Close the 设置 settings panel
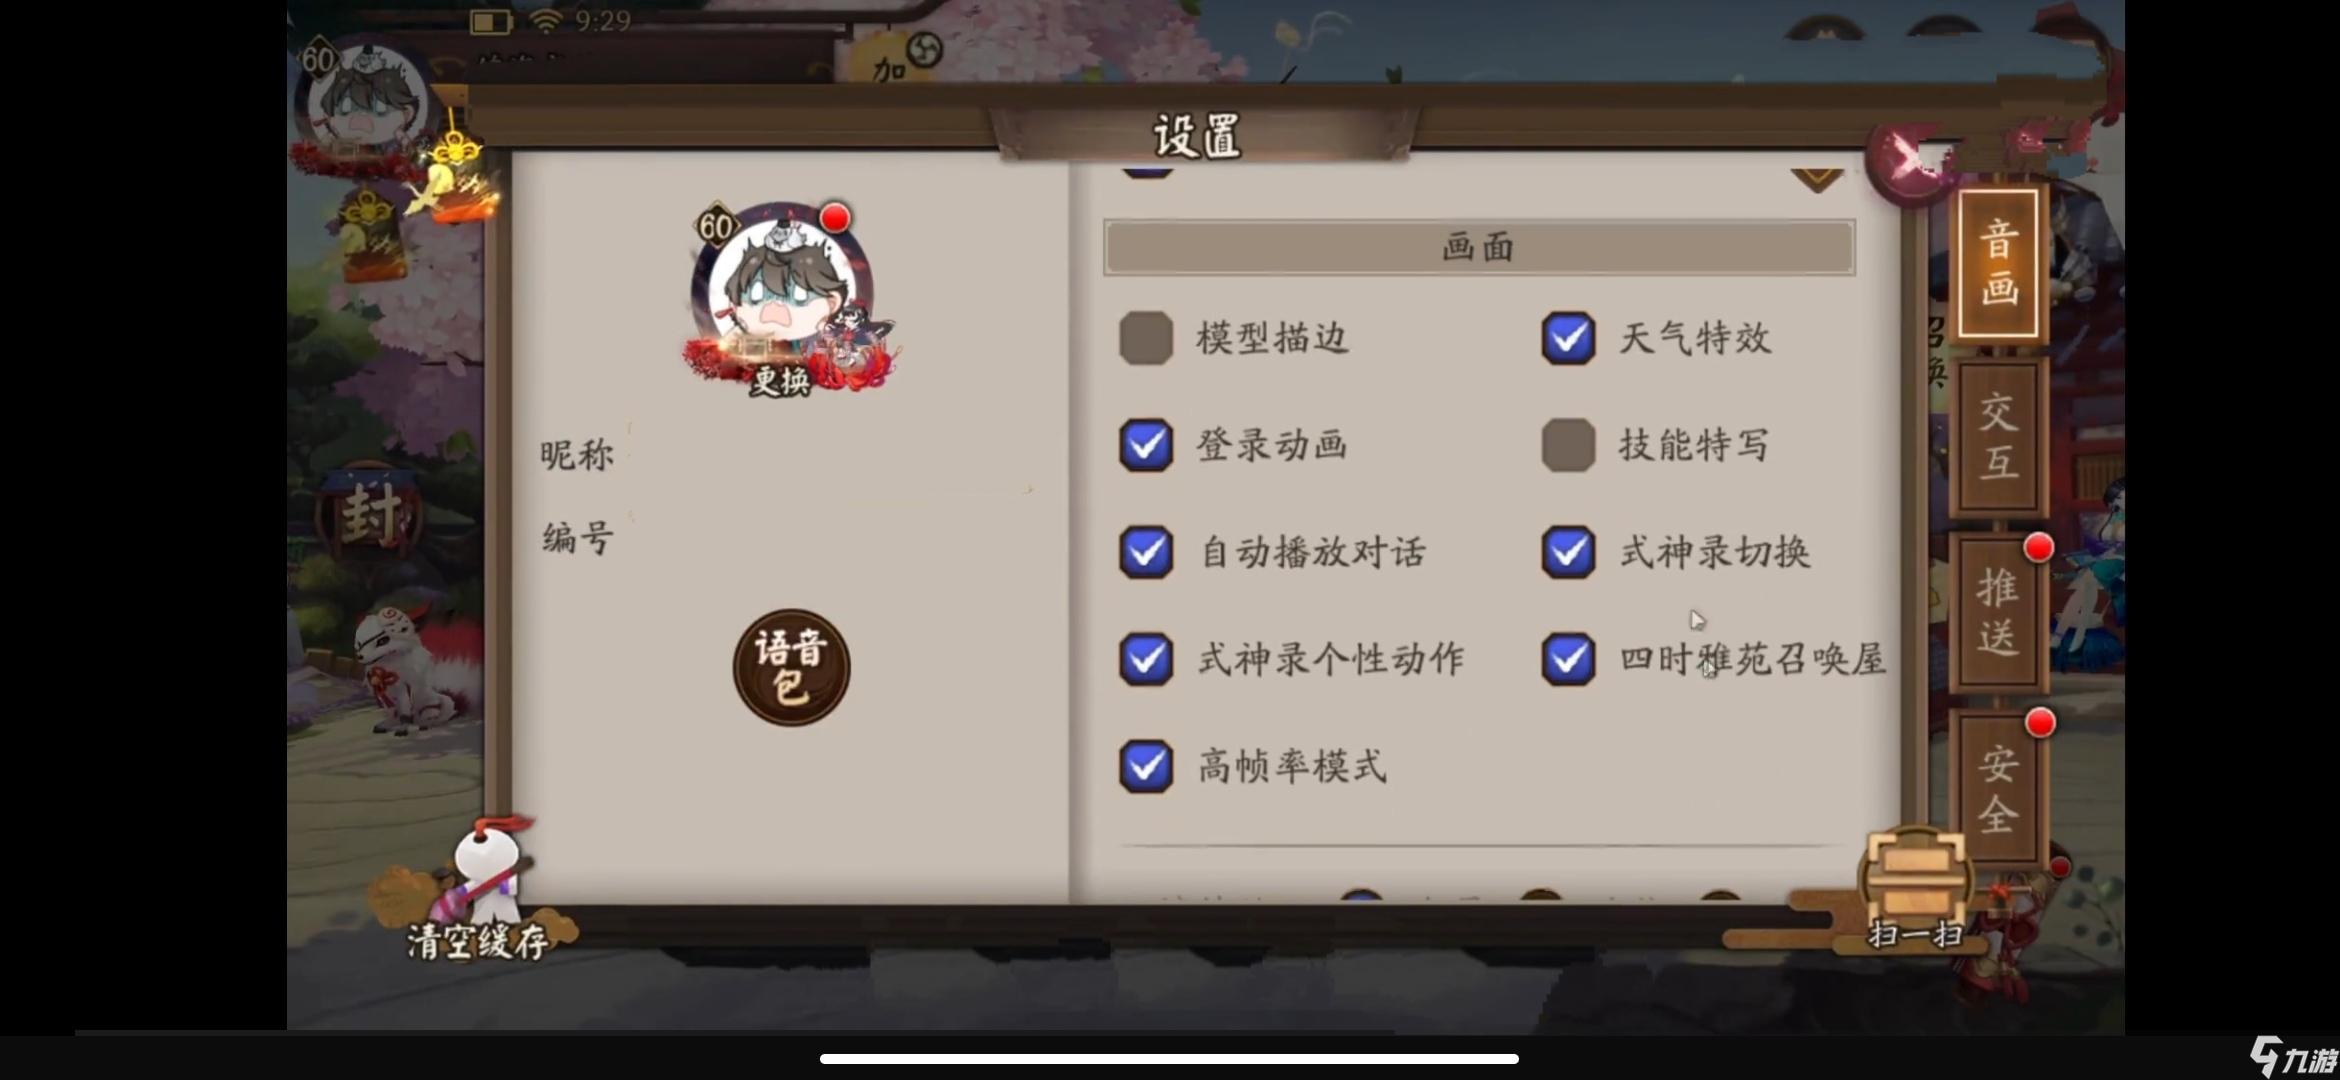Screen dimensions: 2340x1080 pos(1910,161)
